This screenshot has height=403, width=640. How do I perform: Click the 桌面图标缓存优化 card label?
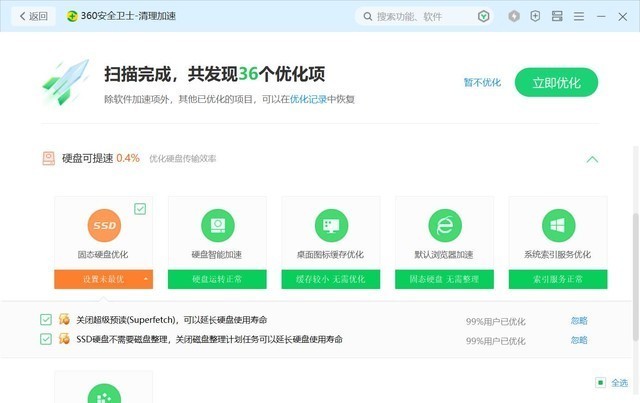click(x=330, y=255)
